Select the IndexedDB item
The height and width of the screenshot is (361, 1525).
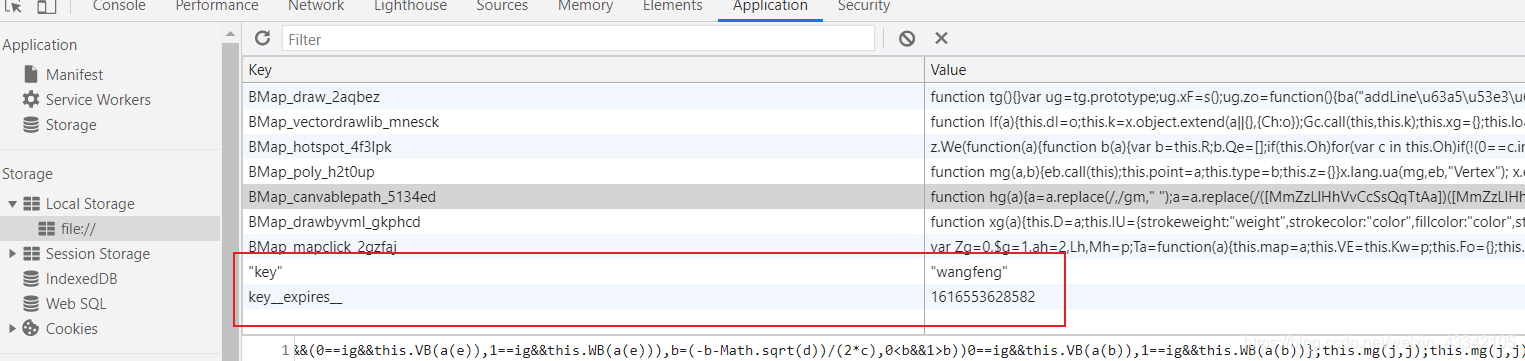point(81,278)
